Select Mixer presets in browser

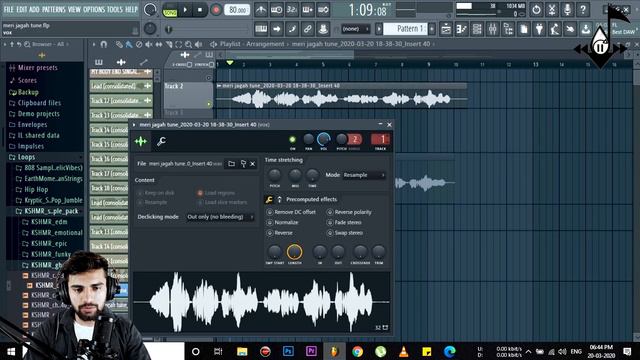coord(38,68)
